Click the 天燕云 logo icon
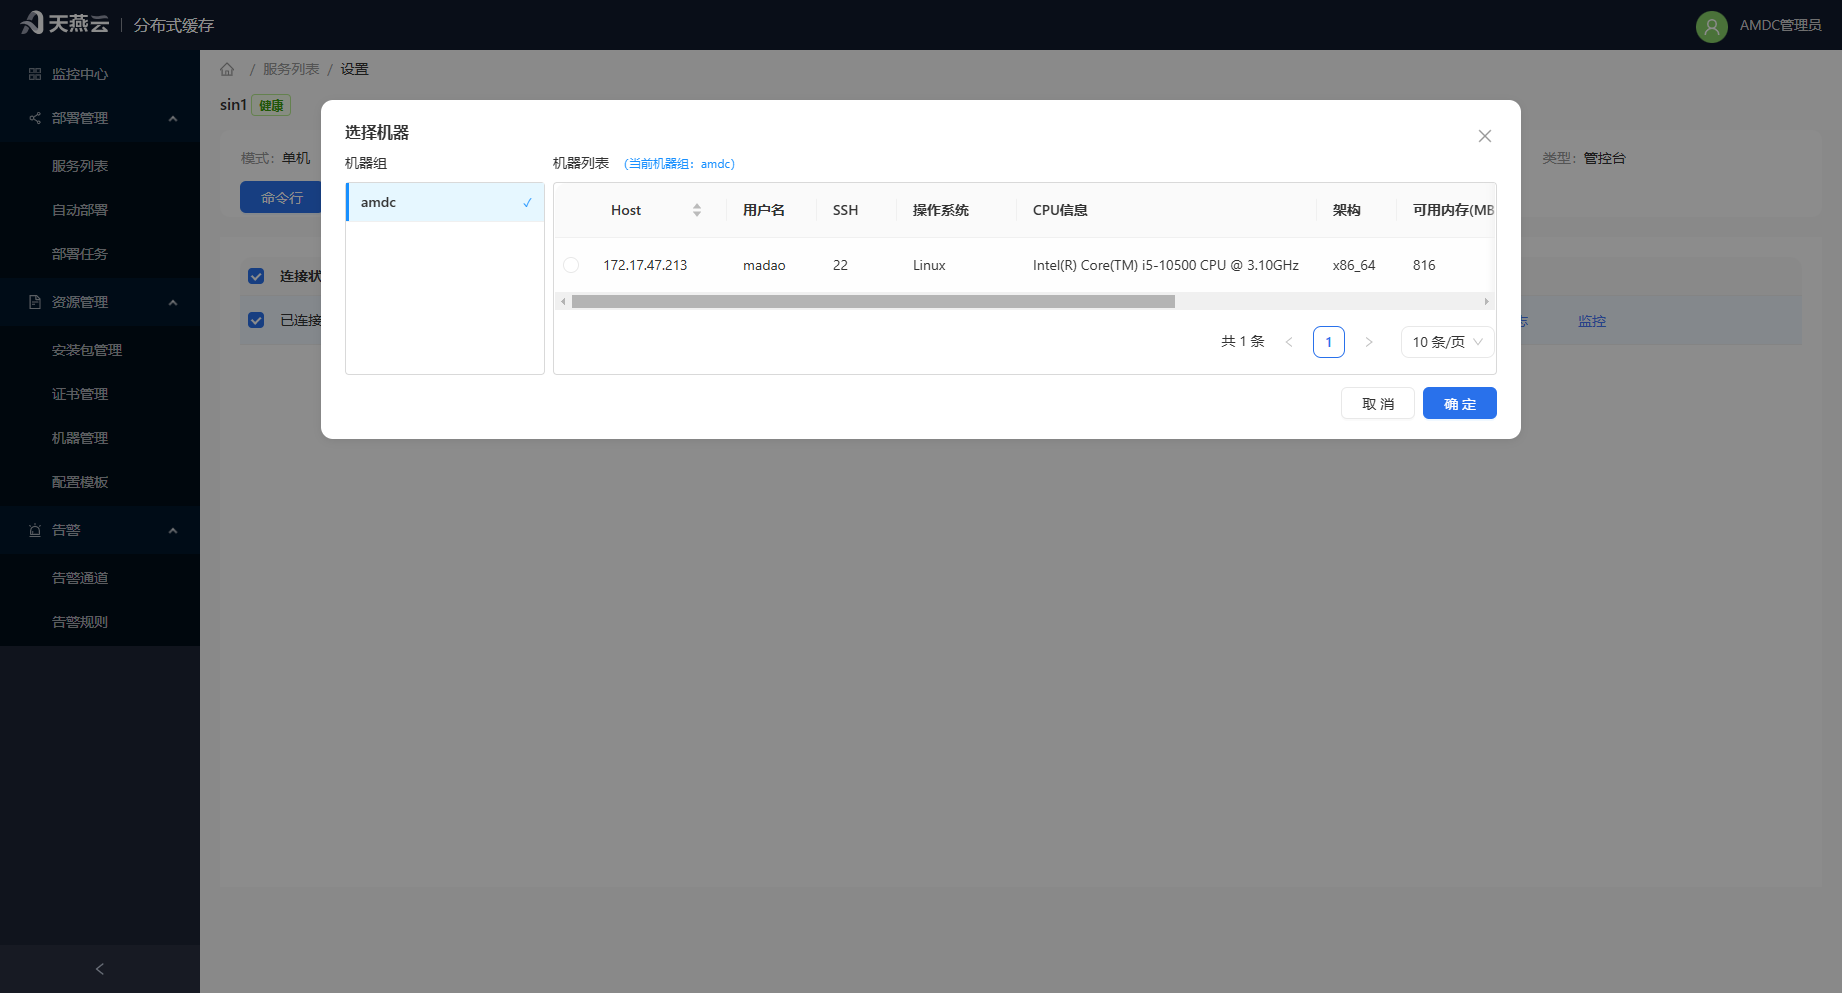1842x993 pixels. pyautogui.click(x=32, y=22)
